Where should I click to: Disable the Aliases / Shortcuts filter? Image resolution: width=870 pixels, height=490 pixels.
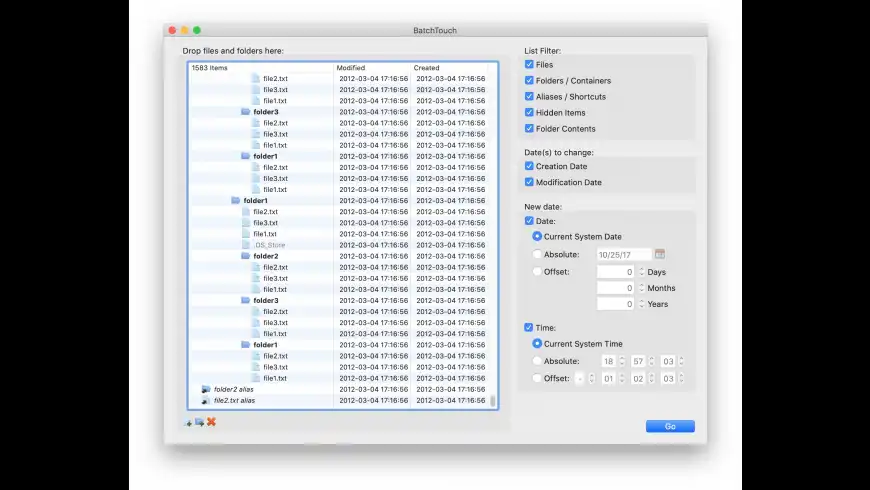click(x=529, y=97)
